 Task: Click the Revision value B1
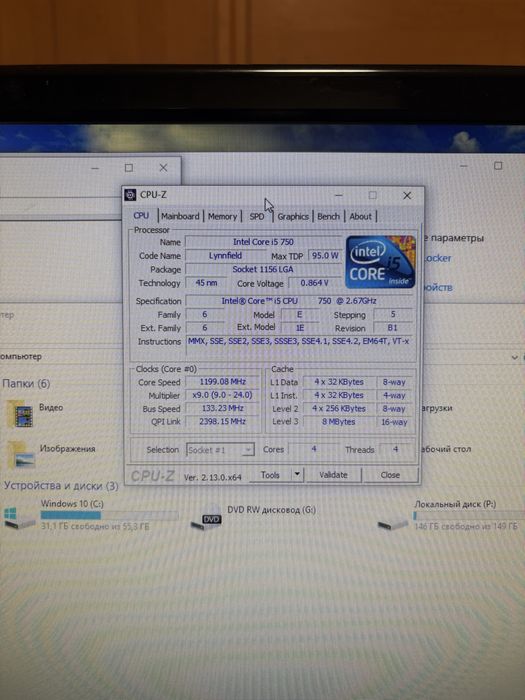[x=392, y=328]
